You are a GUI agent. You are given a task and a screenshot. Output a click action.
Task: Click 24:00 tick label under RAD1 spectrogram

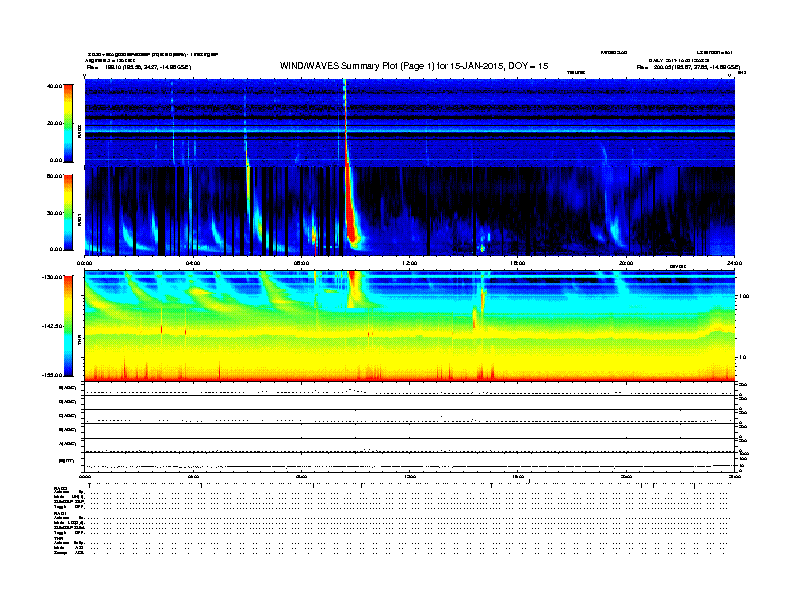pos(734,263)
